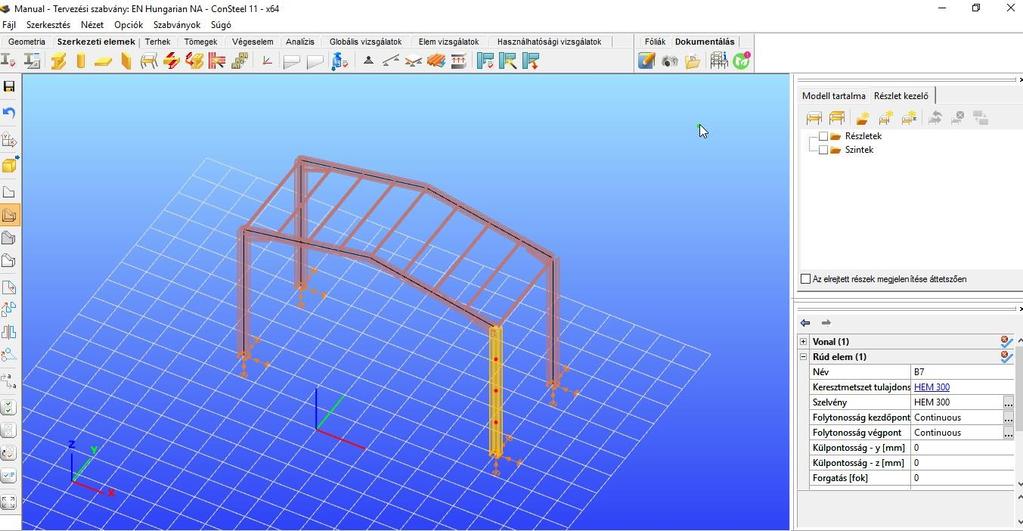
Task: Collapse the Rúd elem (1) group
Action: (803, 357)
